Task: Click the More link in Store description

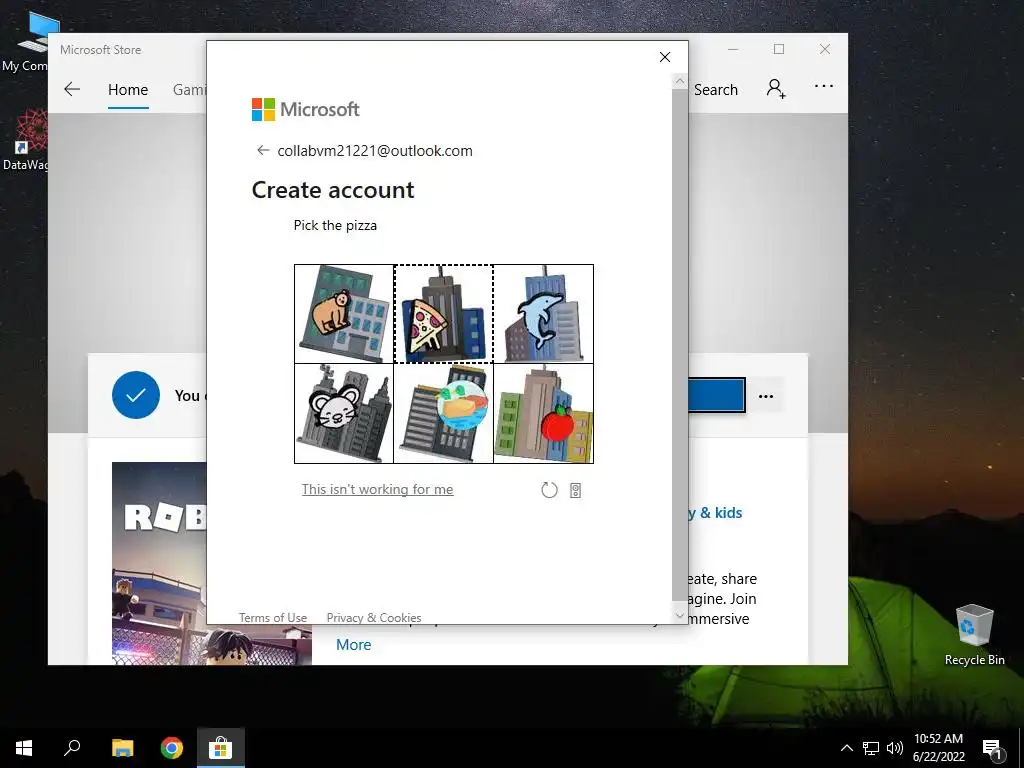Action: [353, 645]
